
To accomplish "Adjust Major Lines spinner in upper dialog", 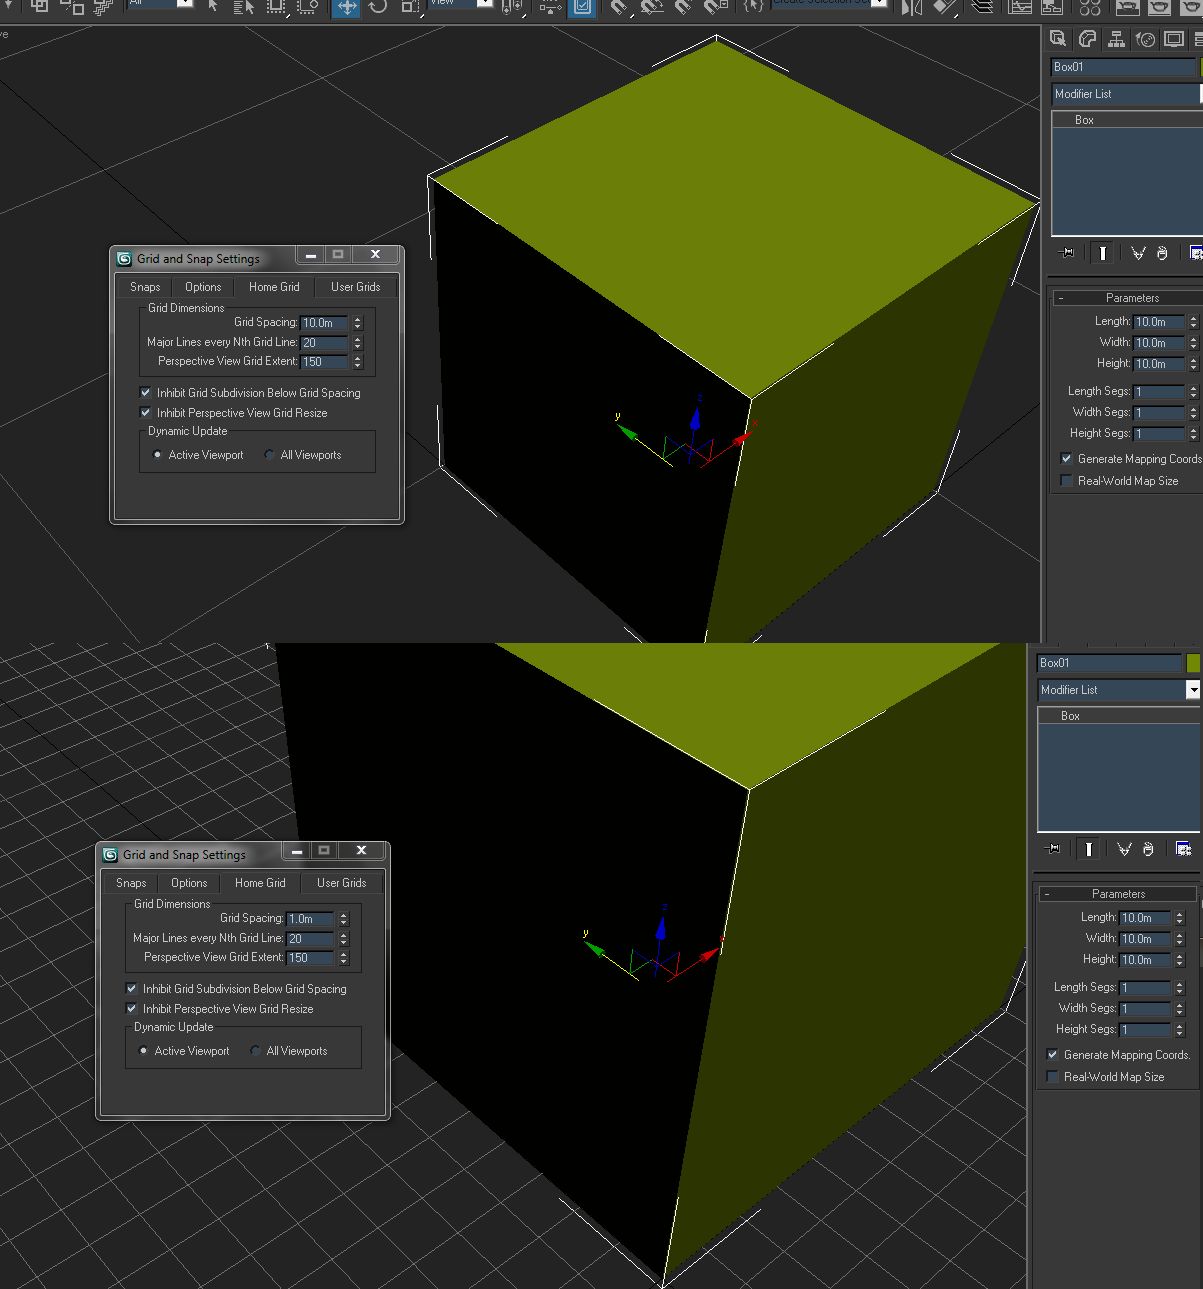I will coord(357,342).
